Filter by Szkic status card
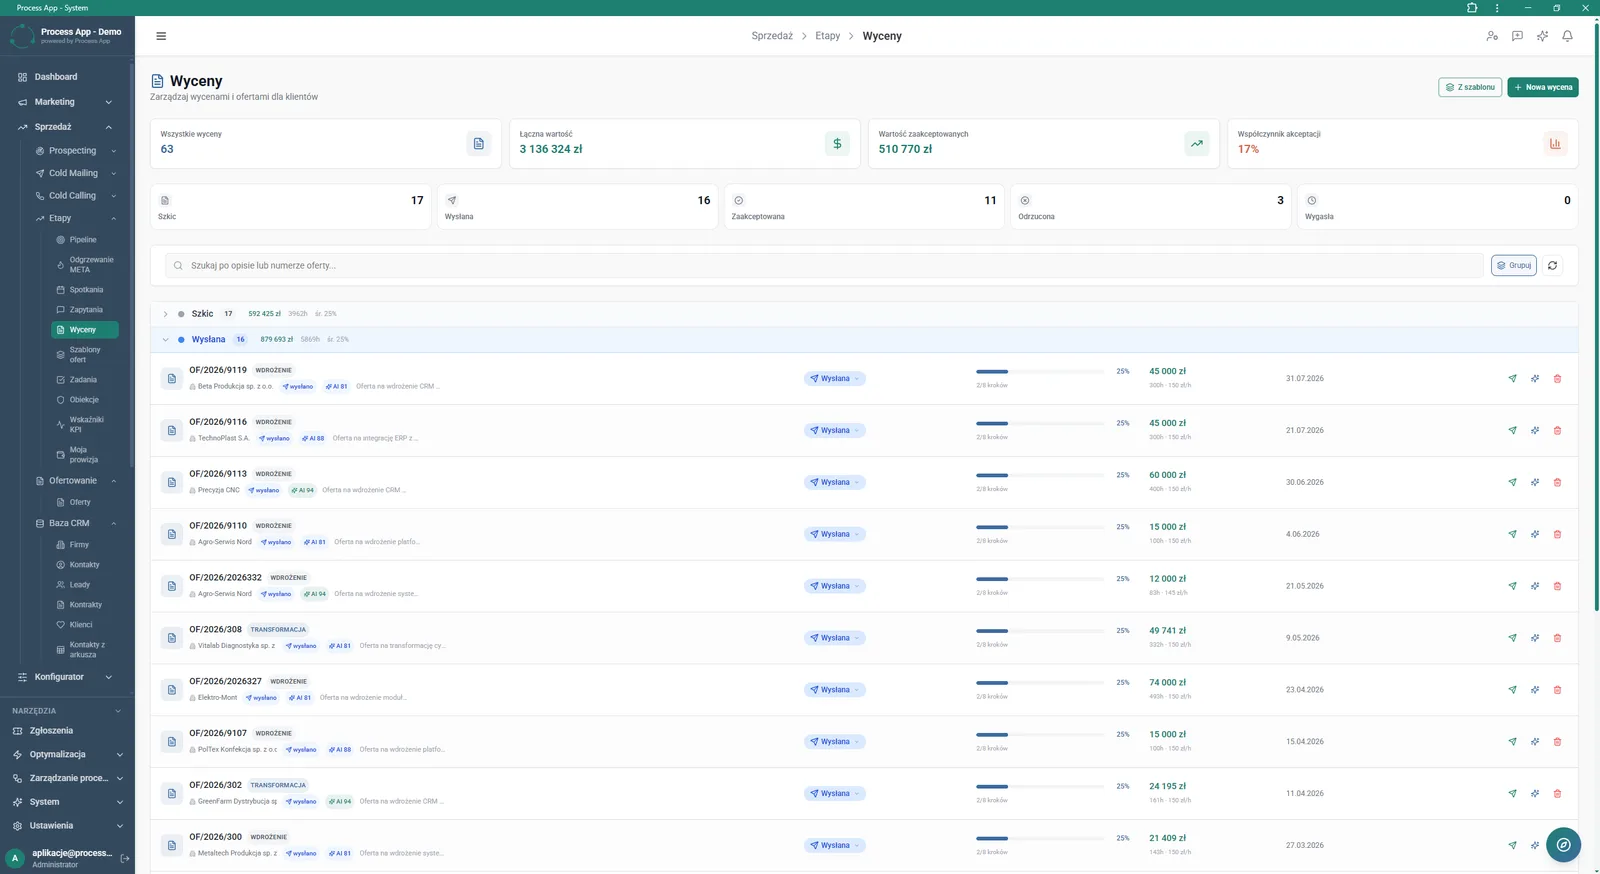The width and height of the screenshot is (1600, 874). click(291, 207)
